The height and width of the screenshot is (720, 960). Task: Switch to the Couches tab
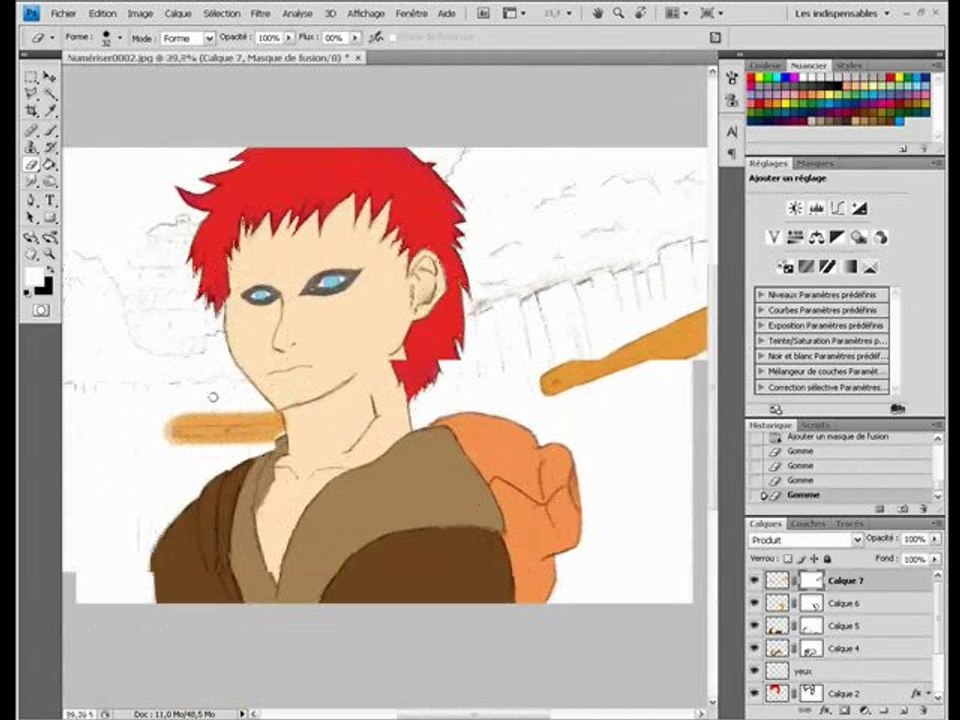click(x=808, y=523)
